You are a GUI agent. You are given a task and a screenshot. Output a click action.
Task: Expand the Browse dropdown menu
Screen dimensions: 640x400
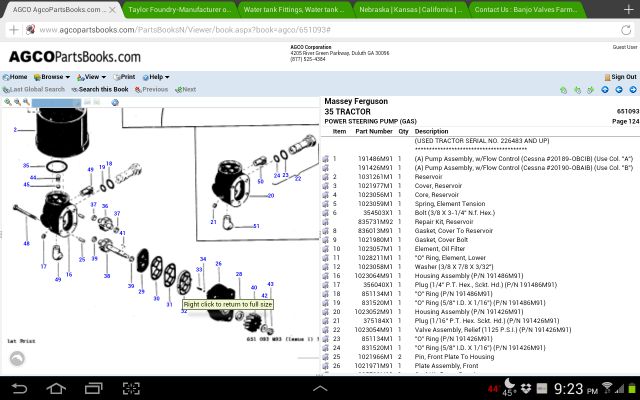(x=52, y=77)
